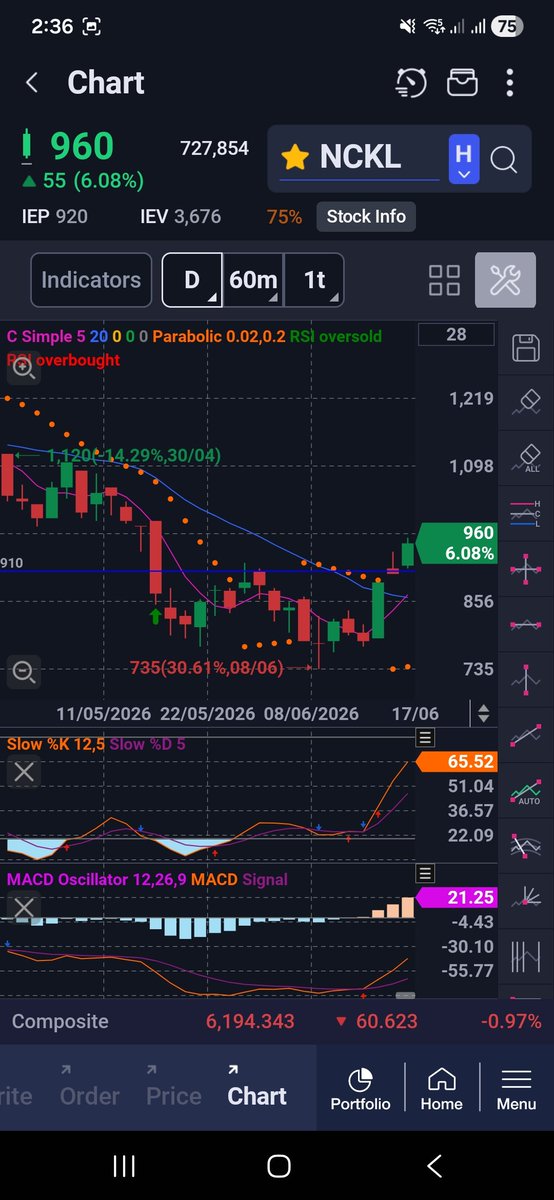
Task: Tap the IEP 920 text
Action: pos(54,216)
